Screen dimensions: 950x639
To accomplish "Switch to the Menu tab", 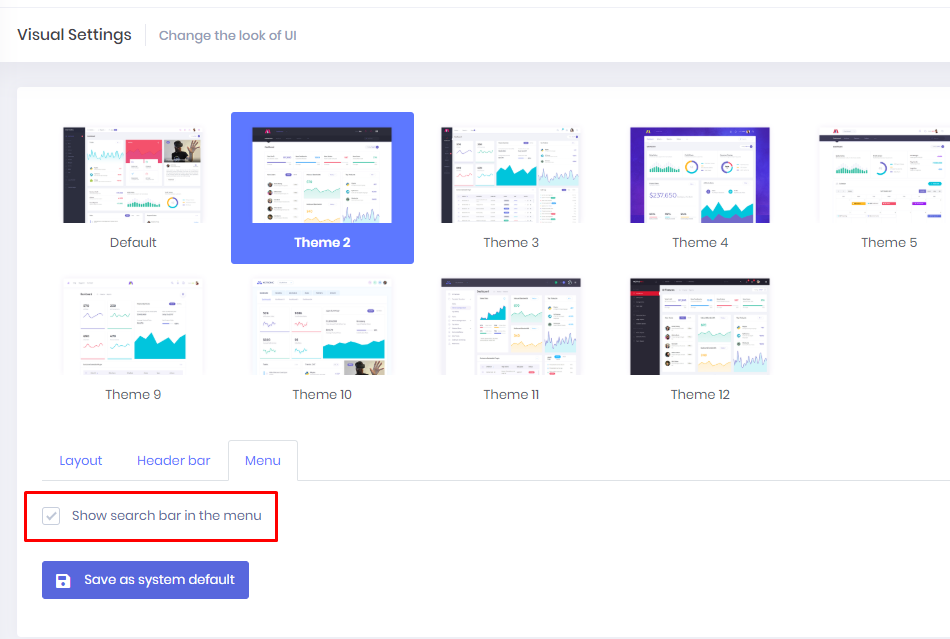I will (263, 461).
